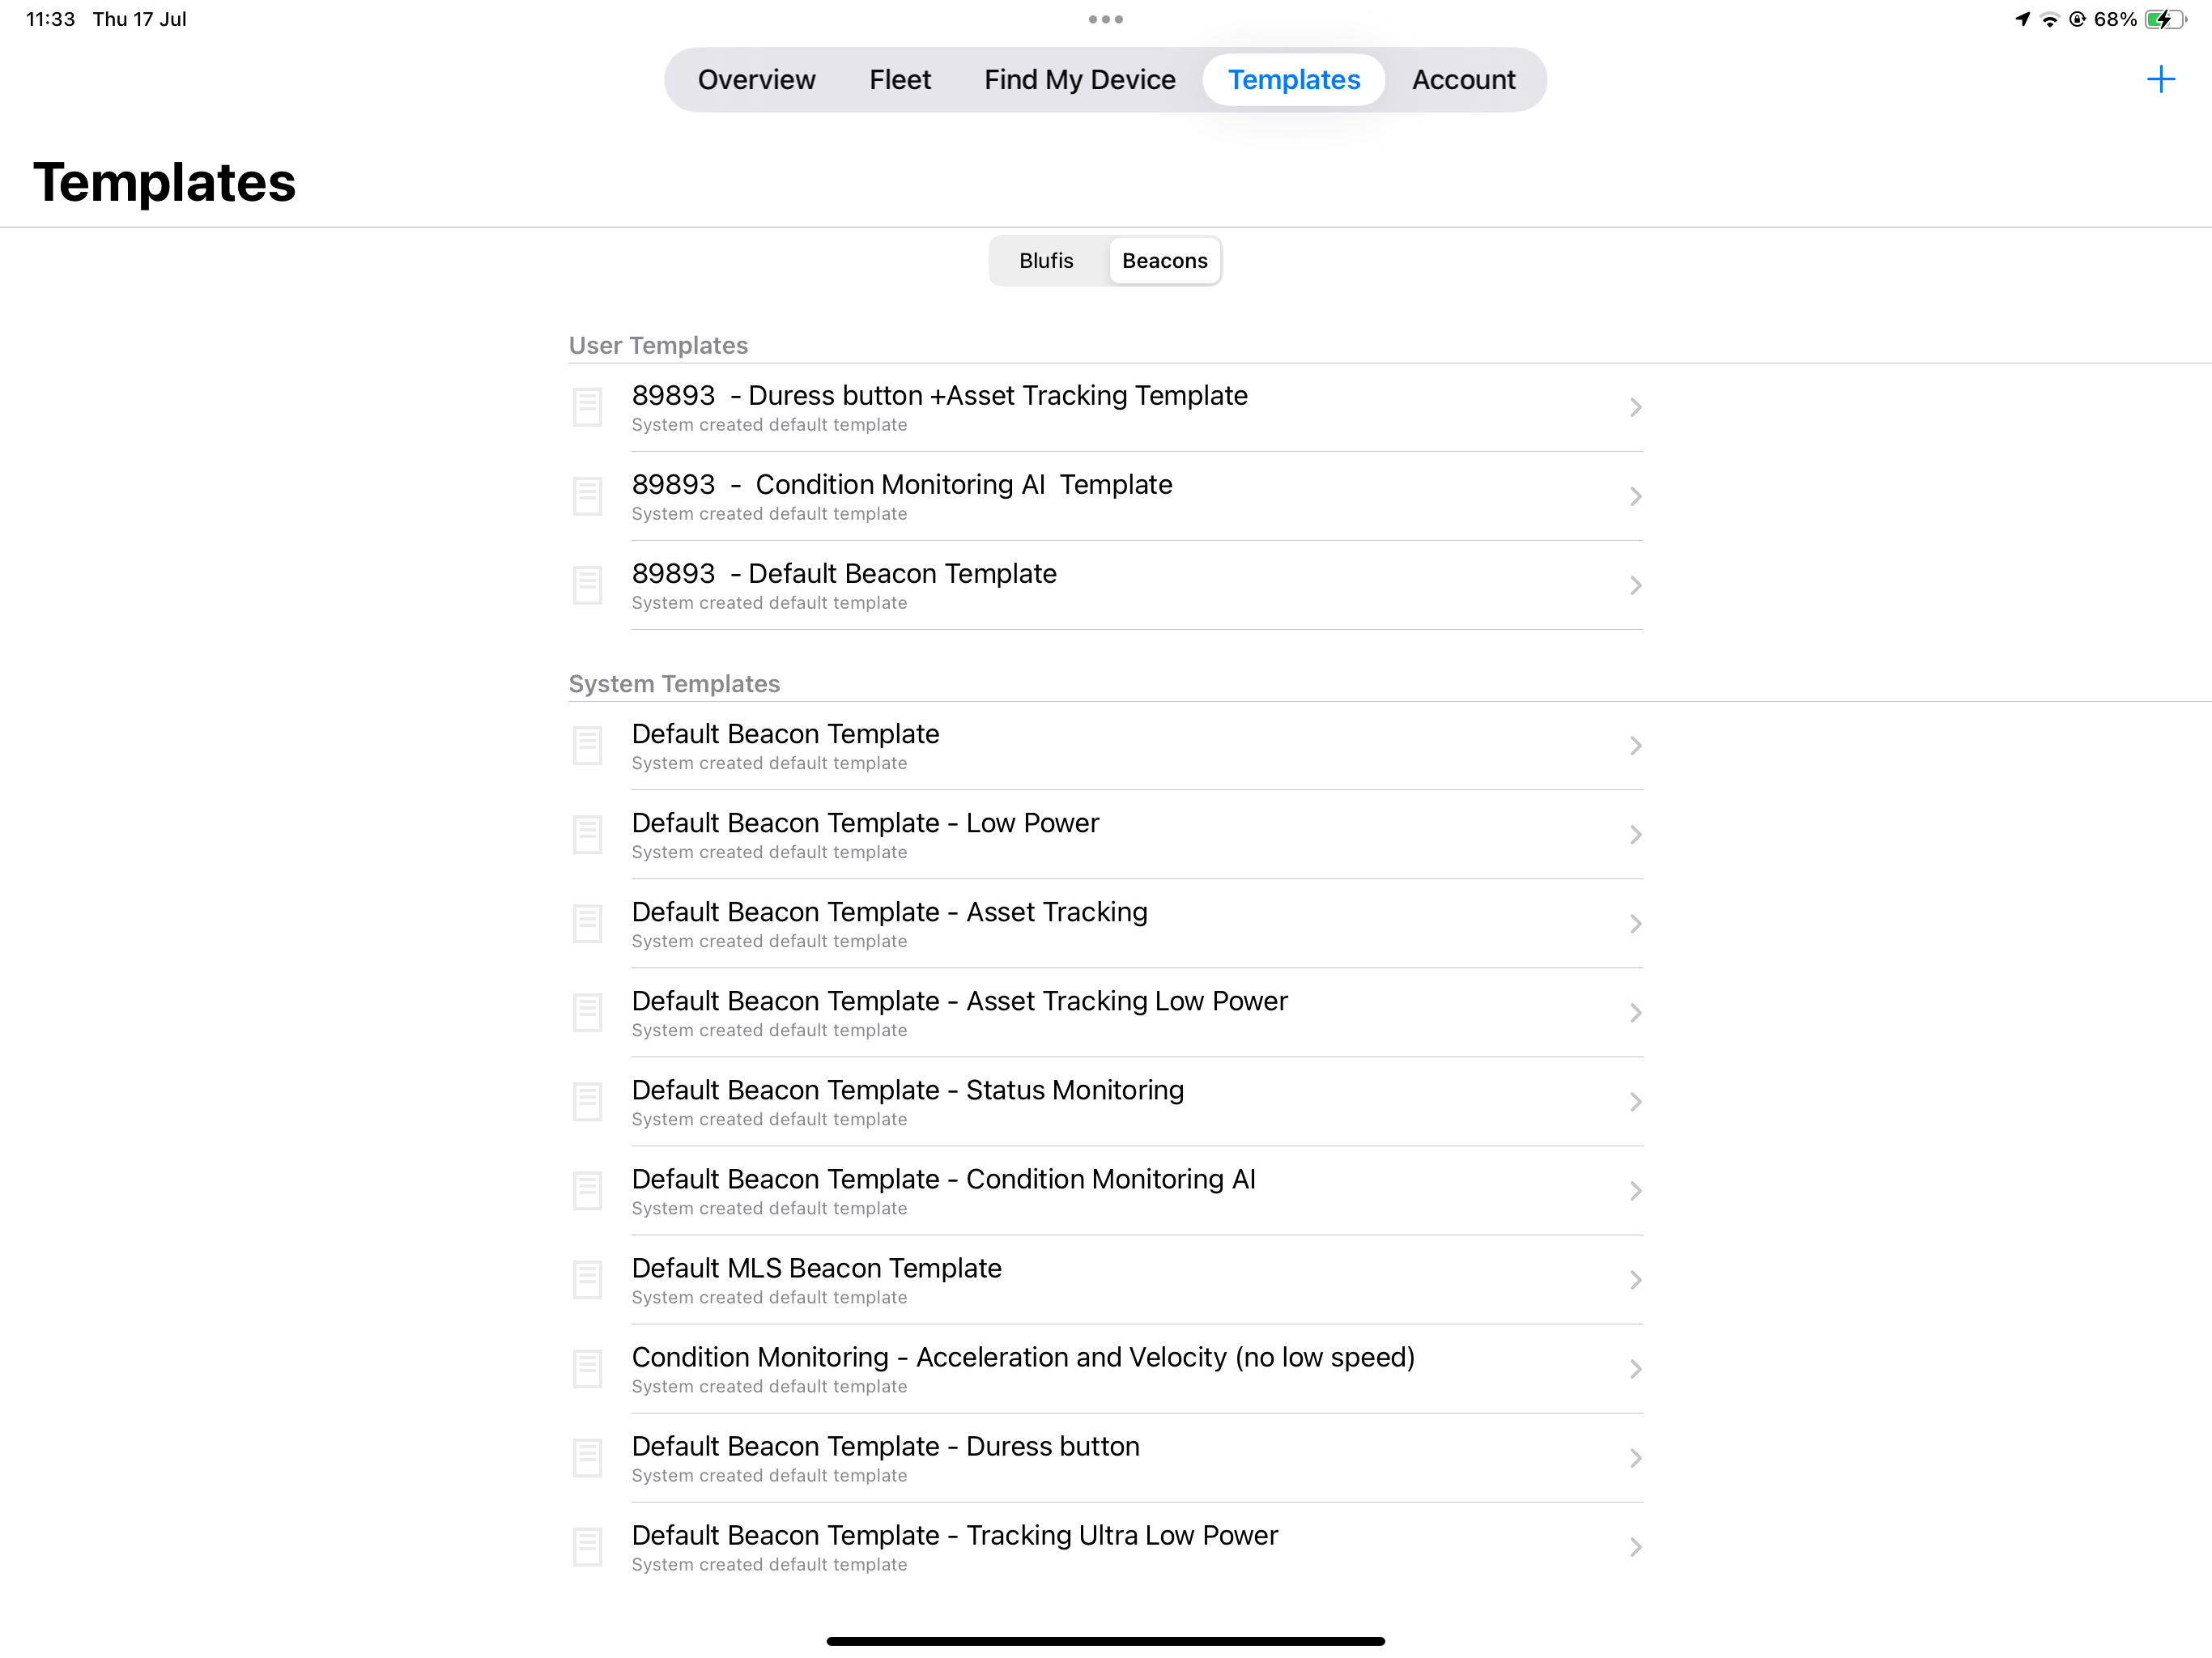
Task: Click document icon beside Default Condition Monitoring AI
Action: click(587, 1190)
